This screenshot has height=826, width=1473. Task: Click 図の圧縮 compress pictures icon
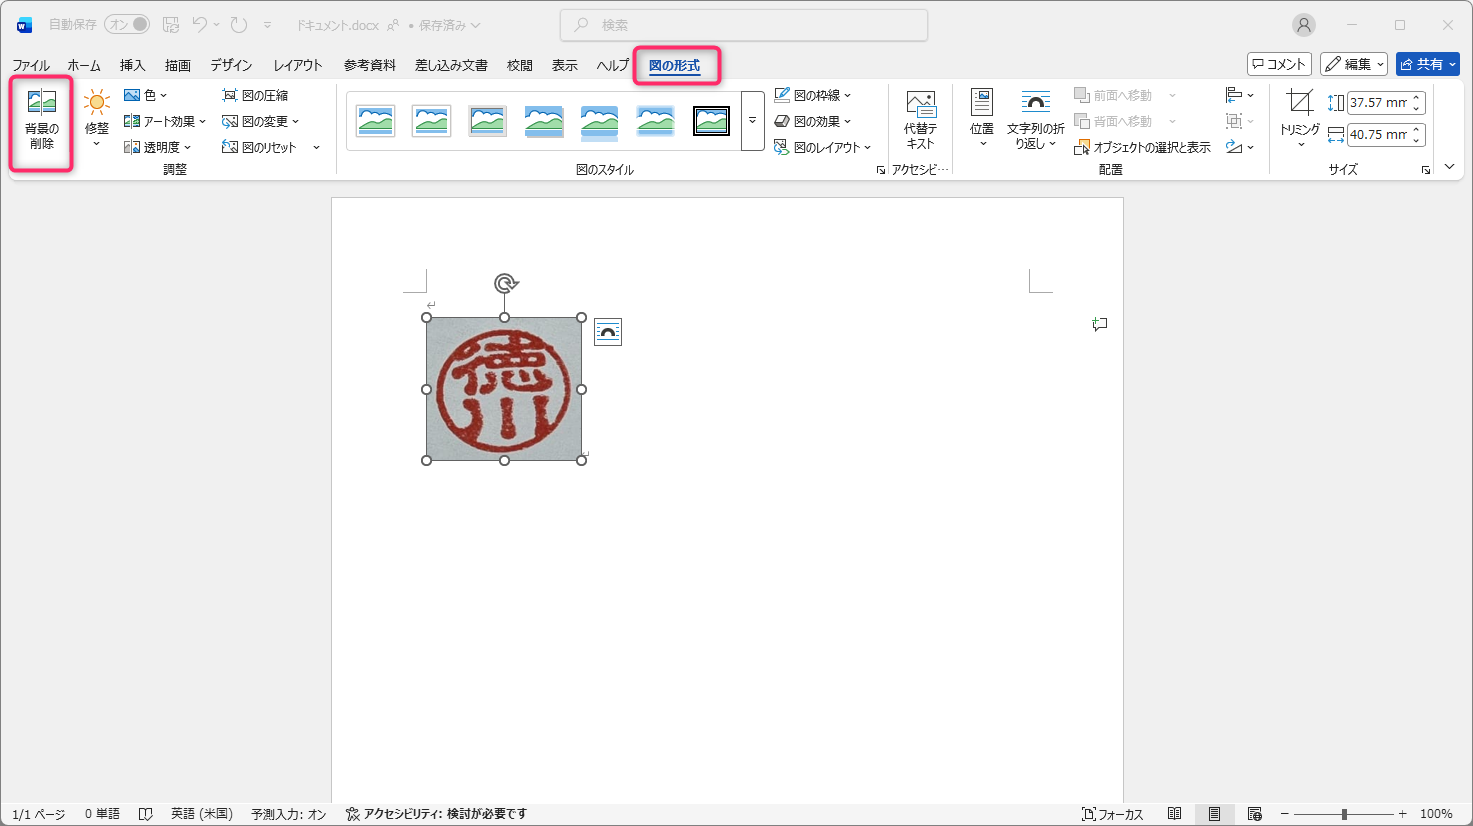pyautogui.click(x=255, y=95)
